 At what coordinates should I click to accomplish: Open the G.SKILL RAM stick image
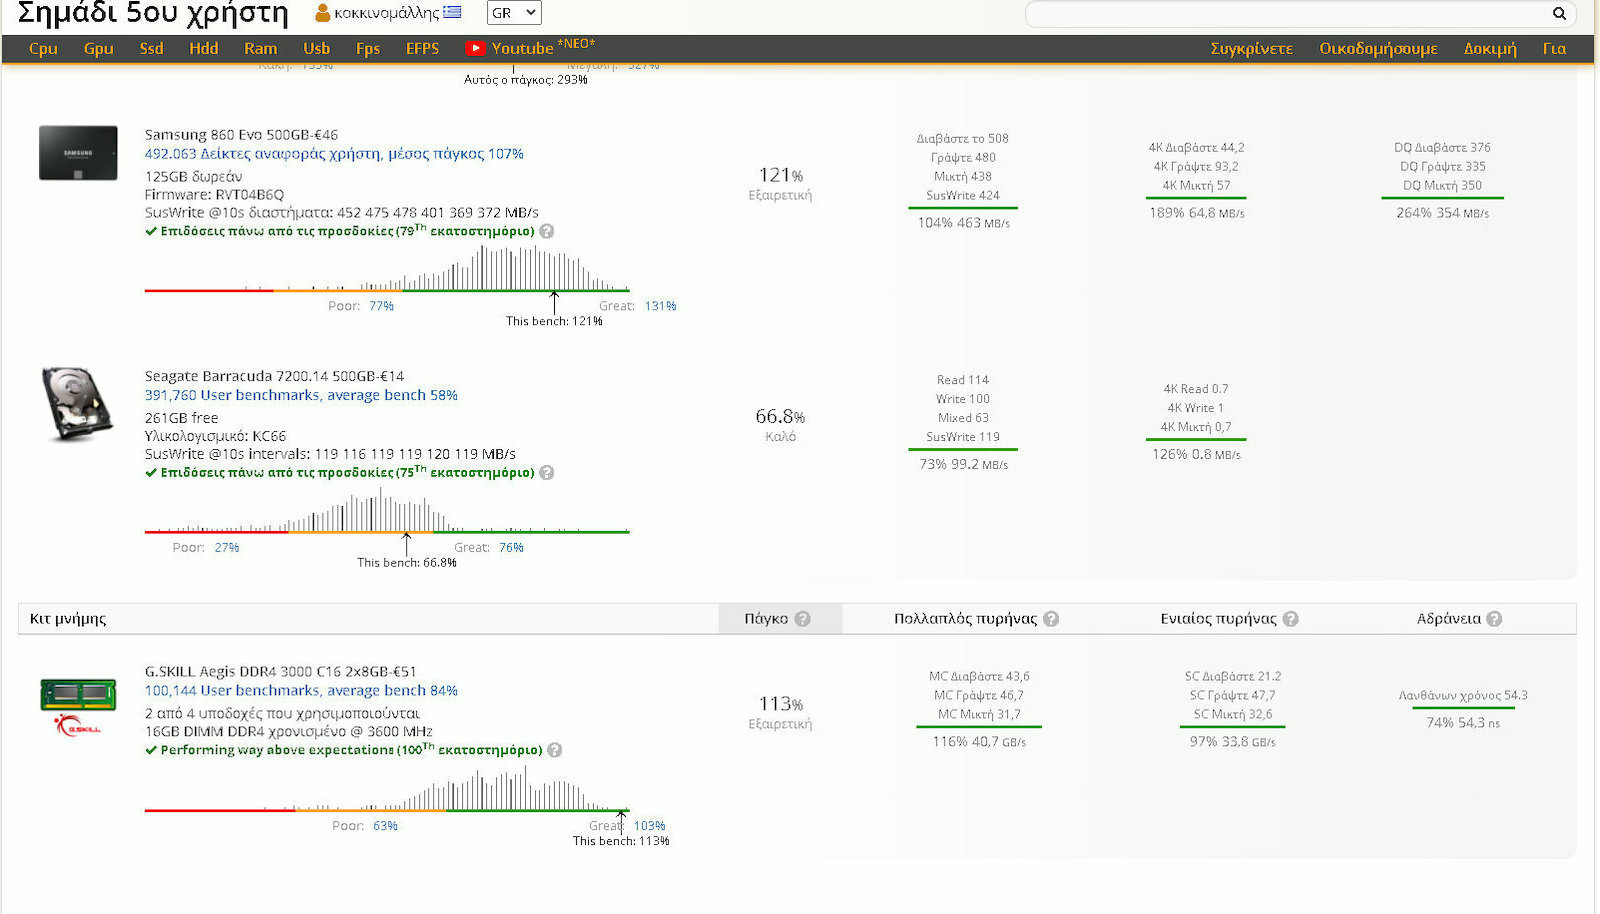78,694
